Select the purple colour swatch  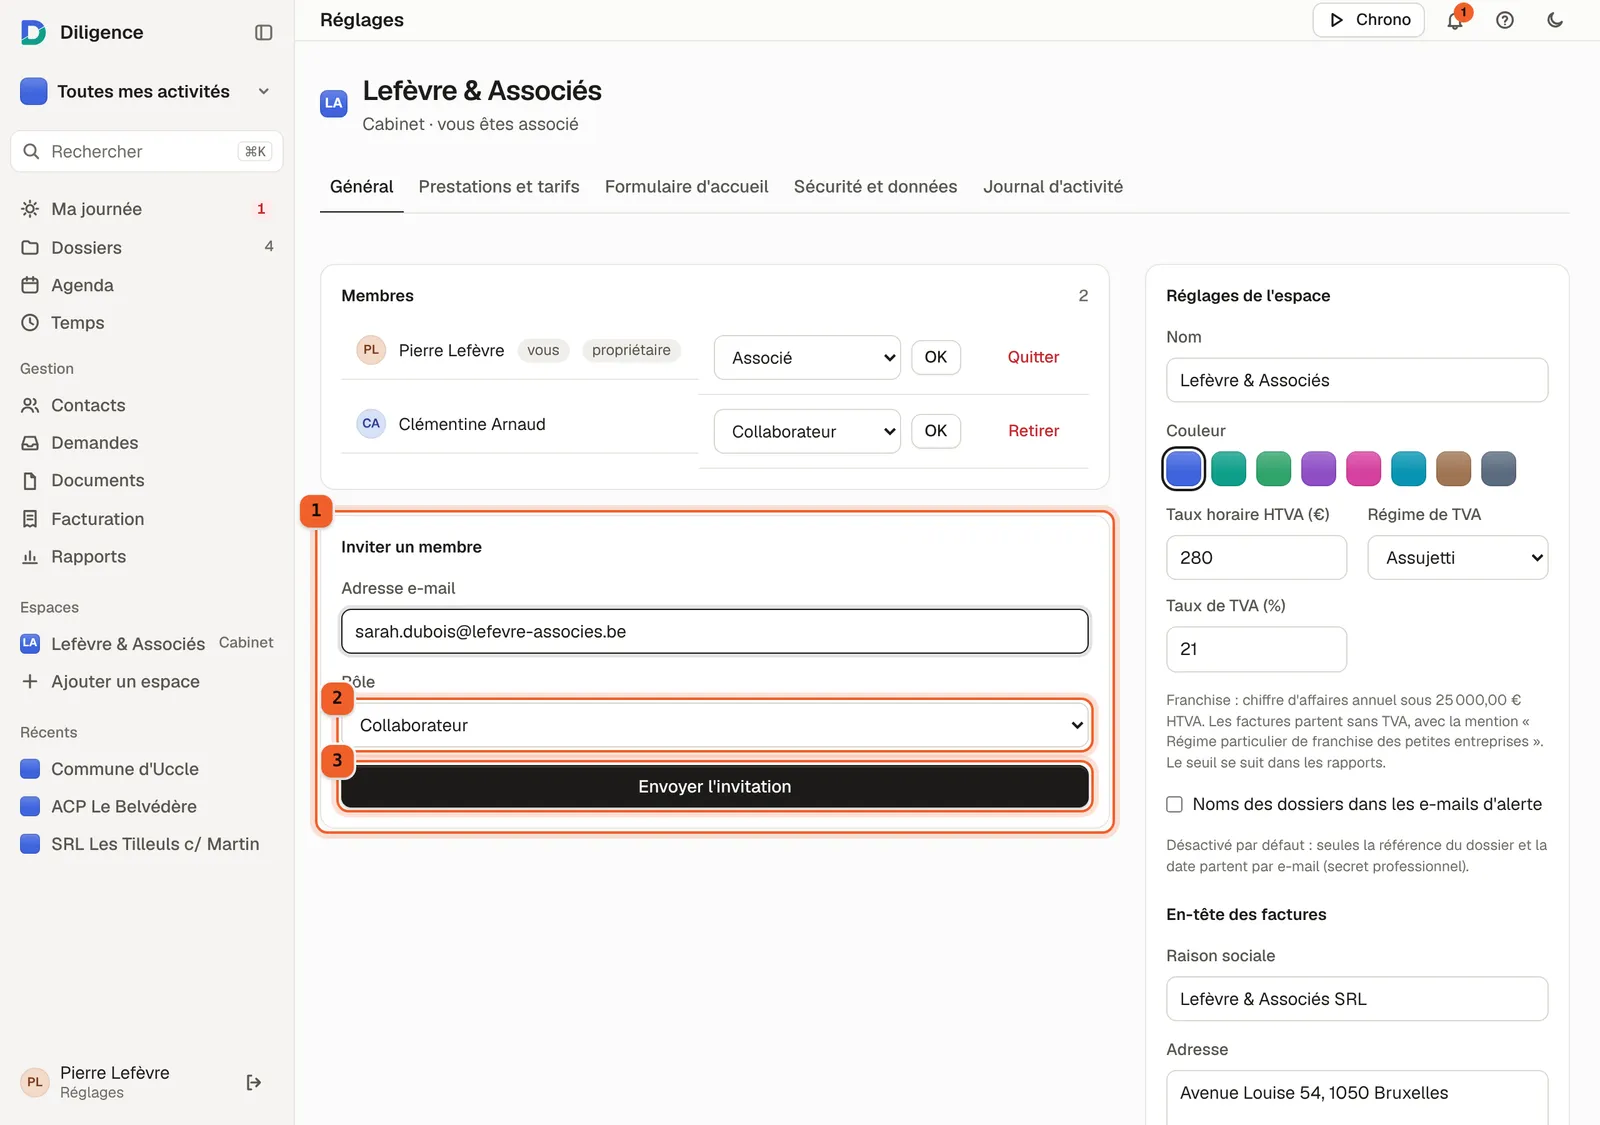tap(1318, 468)
